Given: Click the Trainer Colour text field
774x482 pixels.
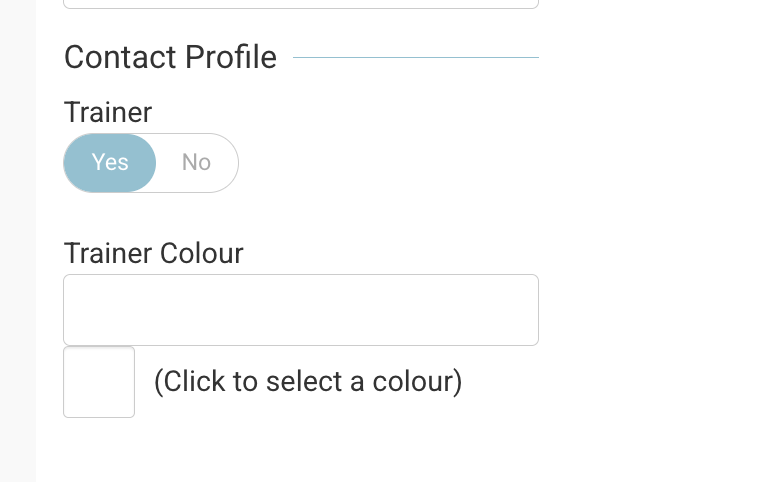Looking at the screenshot, I should click(301, 310).
